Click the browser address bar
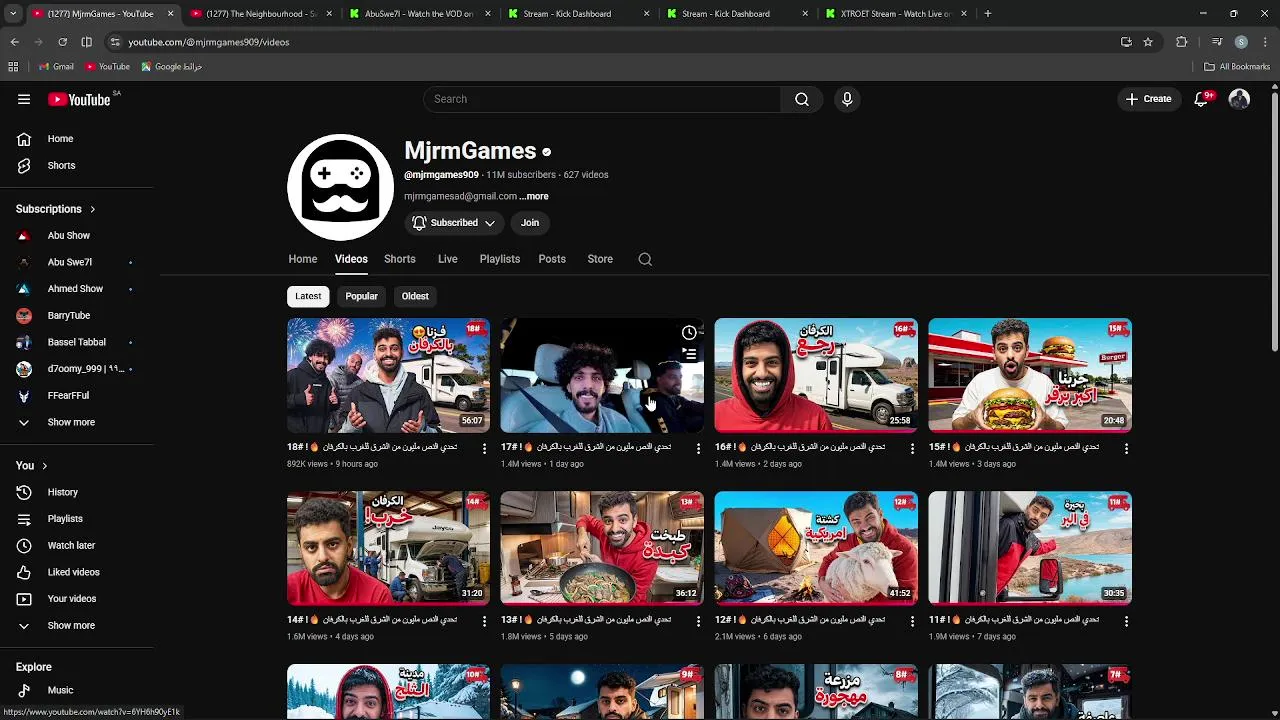 [610, 42]
